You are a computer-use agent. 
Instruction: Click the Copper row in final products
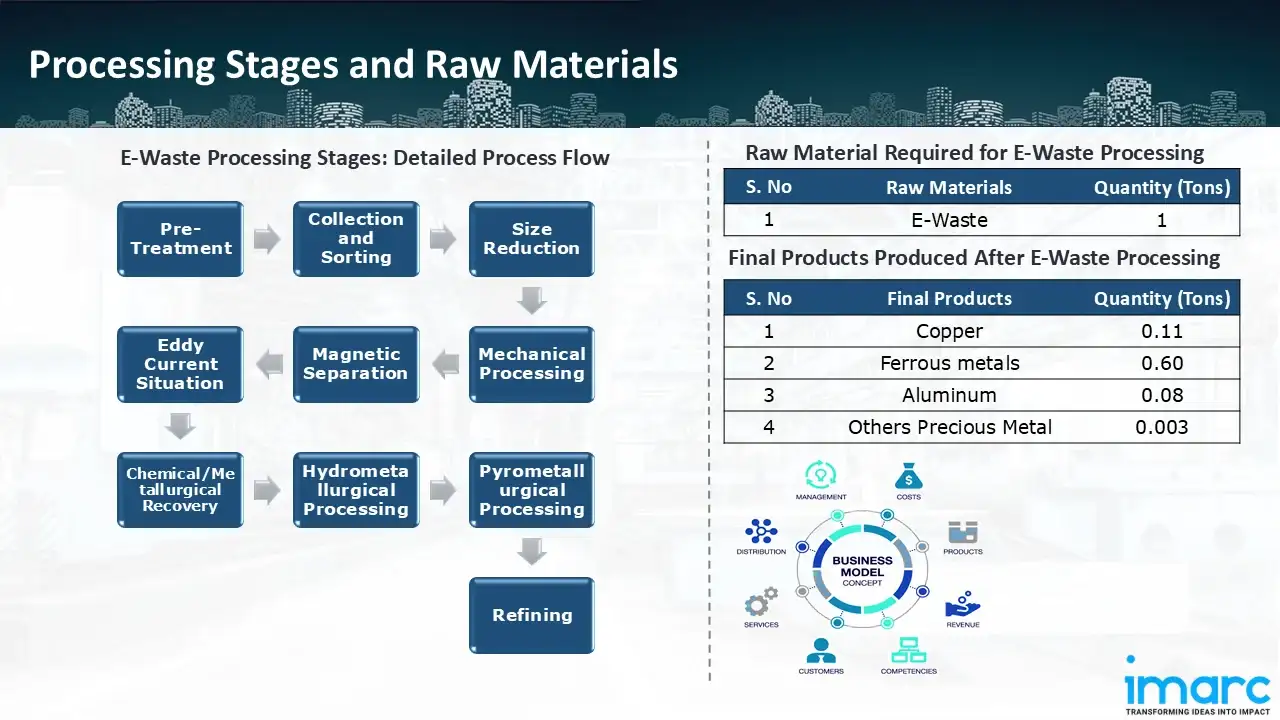(x=981, y=331)
